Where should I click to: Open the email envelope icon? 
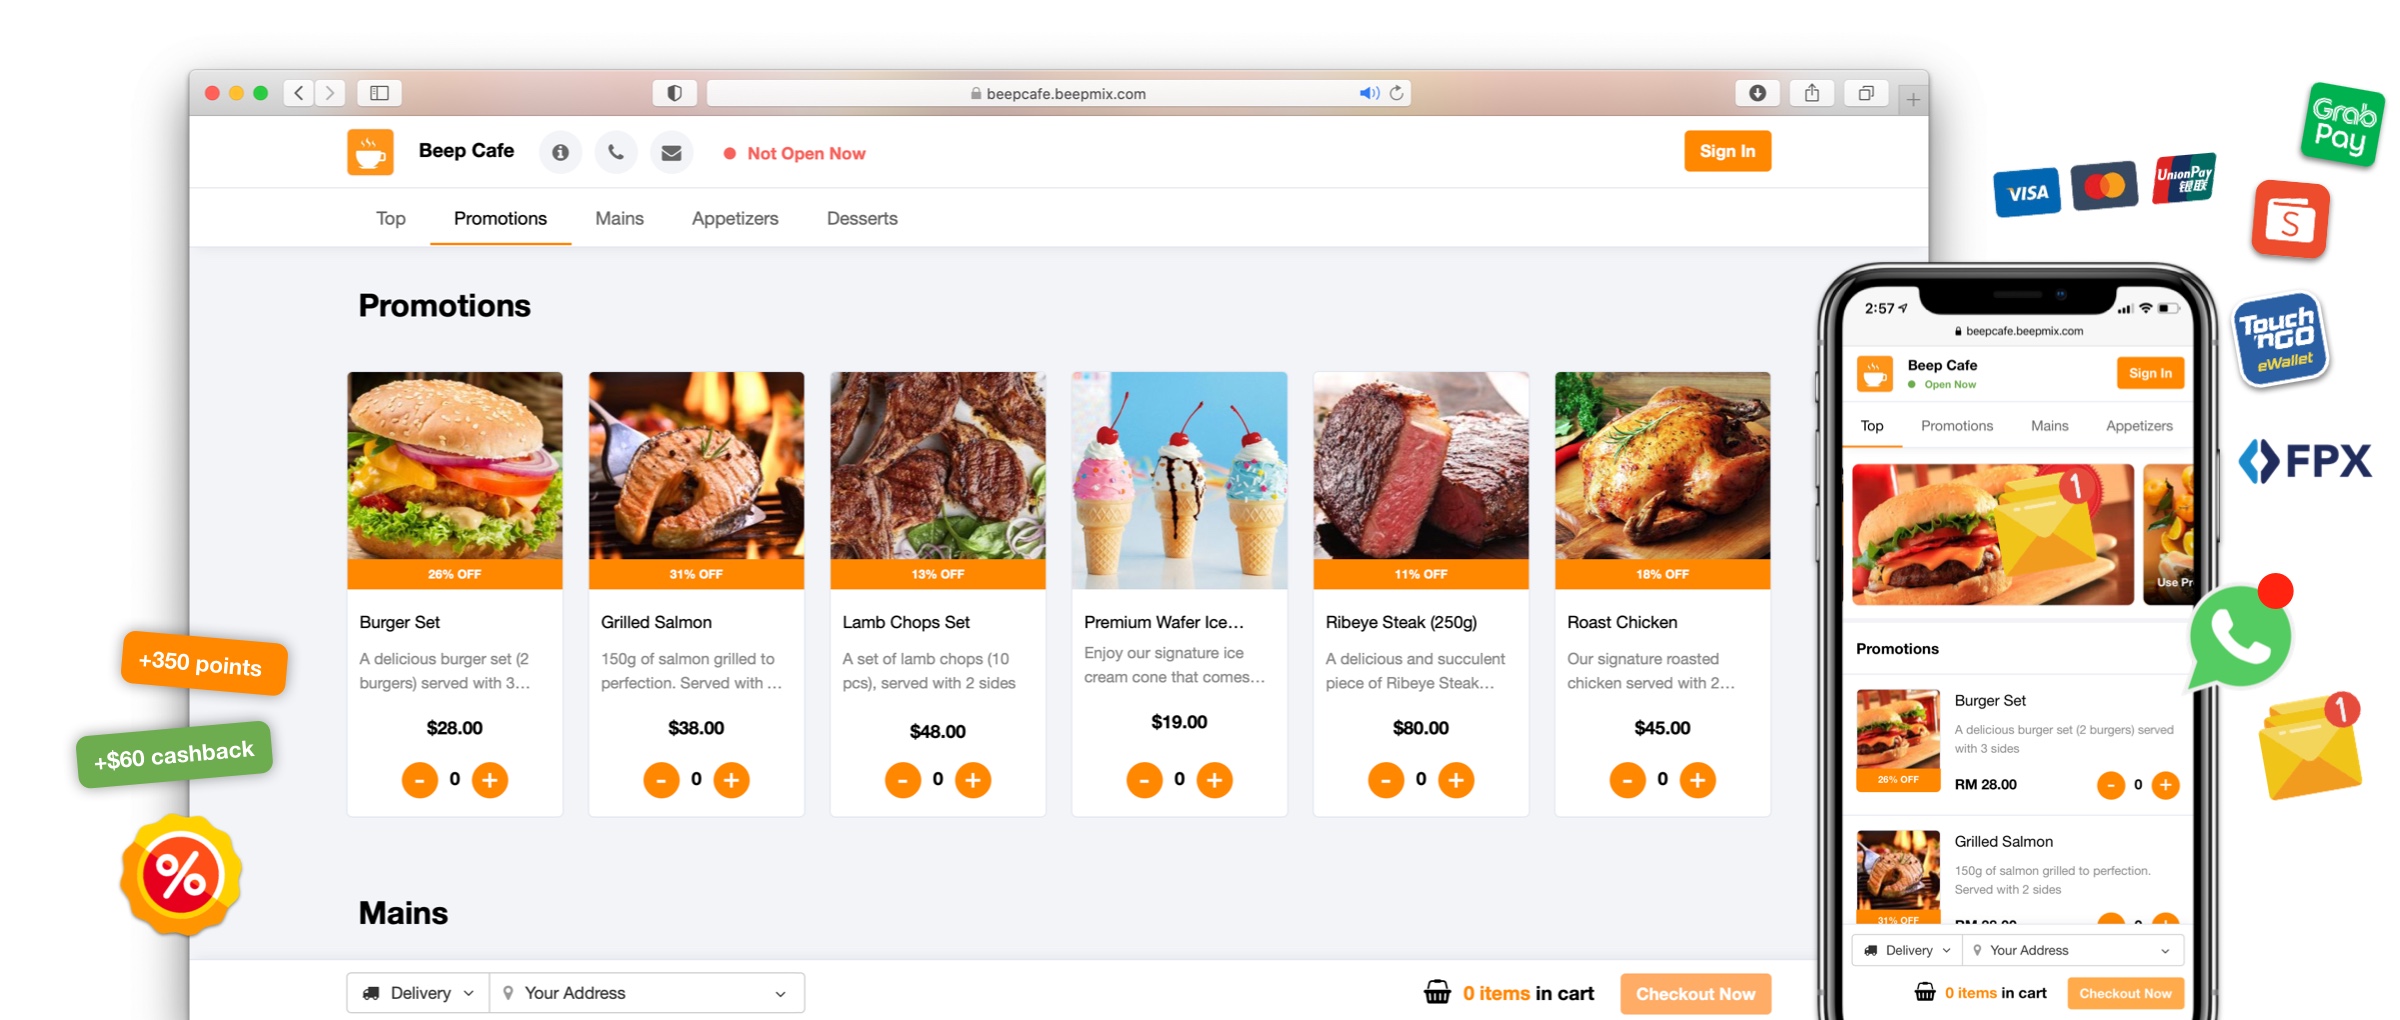[671, 152]
